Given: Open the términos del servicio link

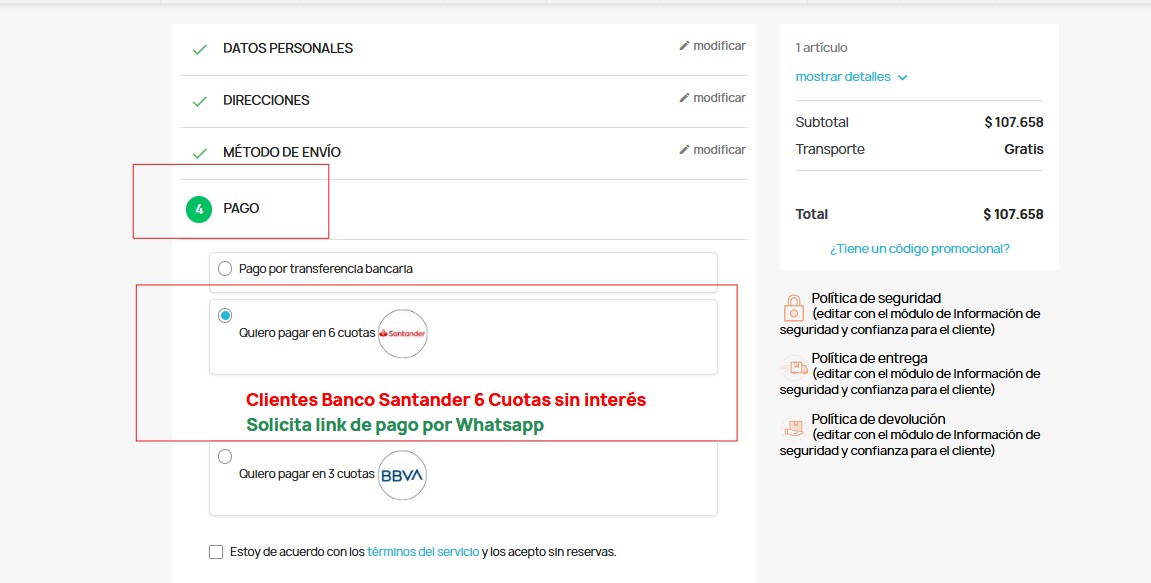Looking at the screenshot, I should (x=423, y=552).
